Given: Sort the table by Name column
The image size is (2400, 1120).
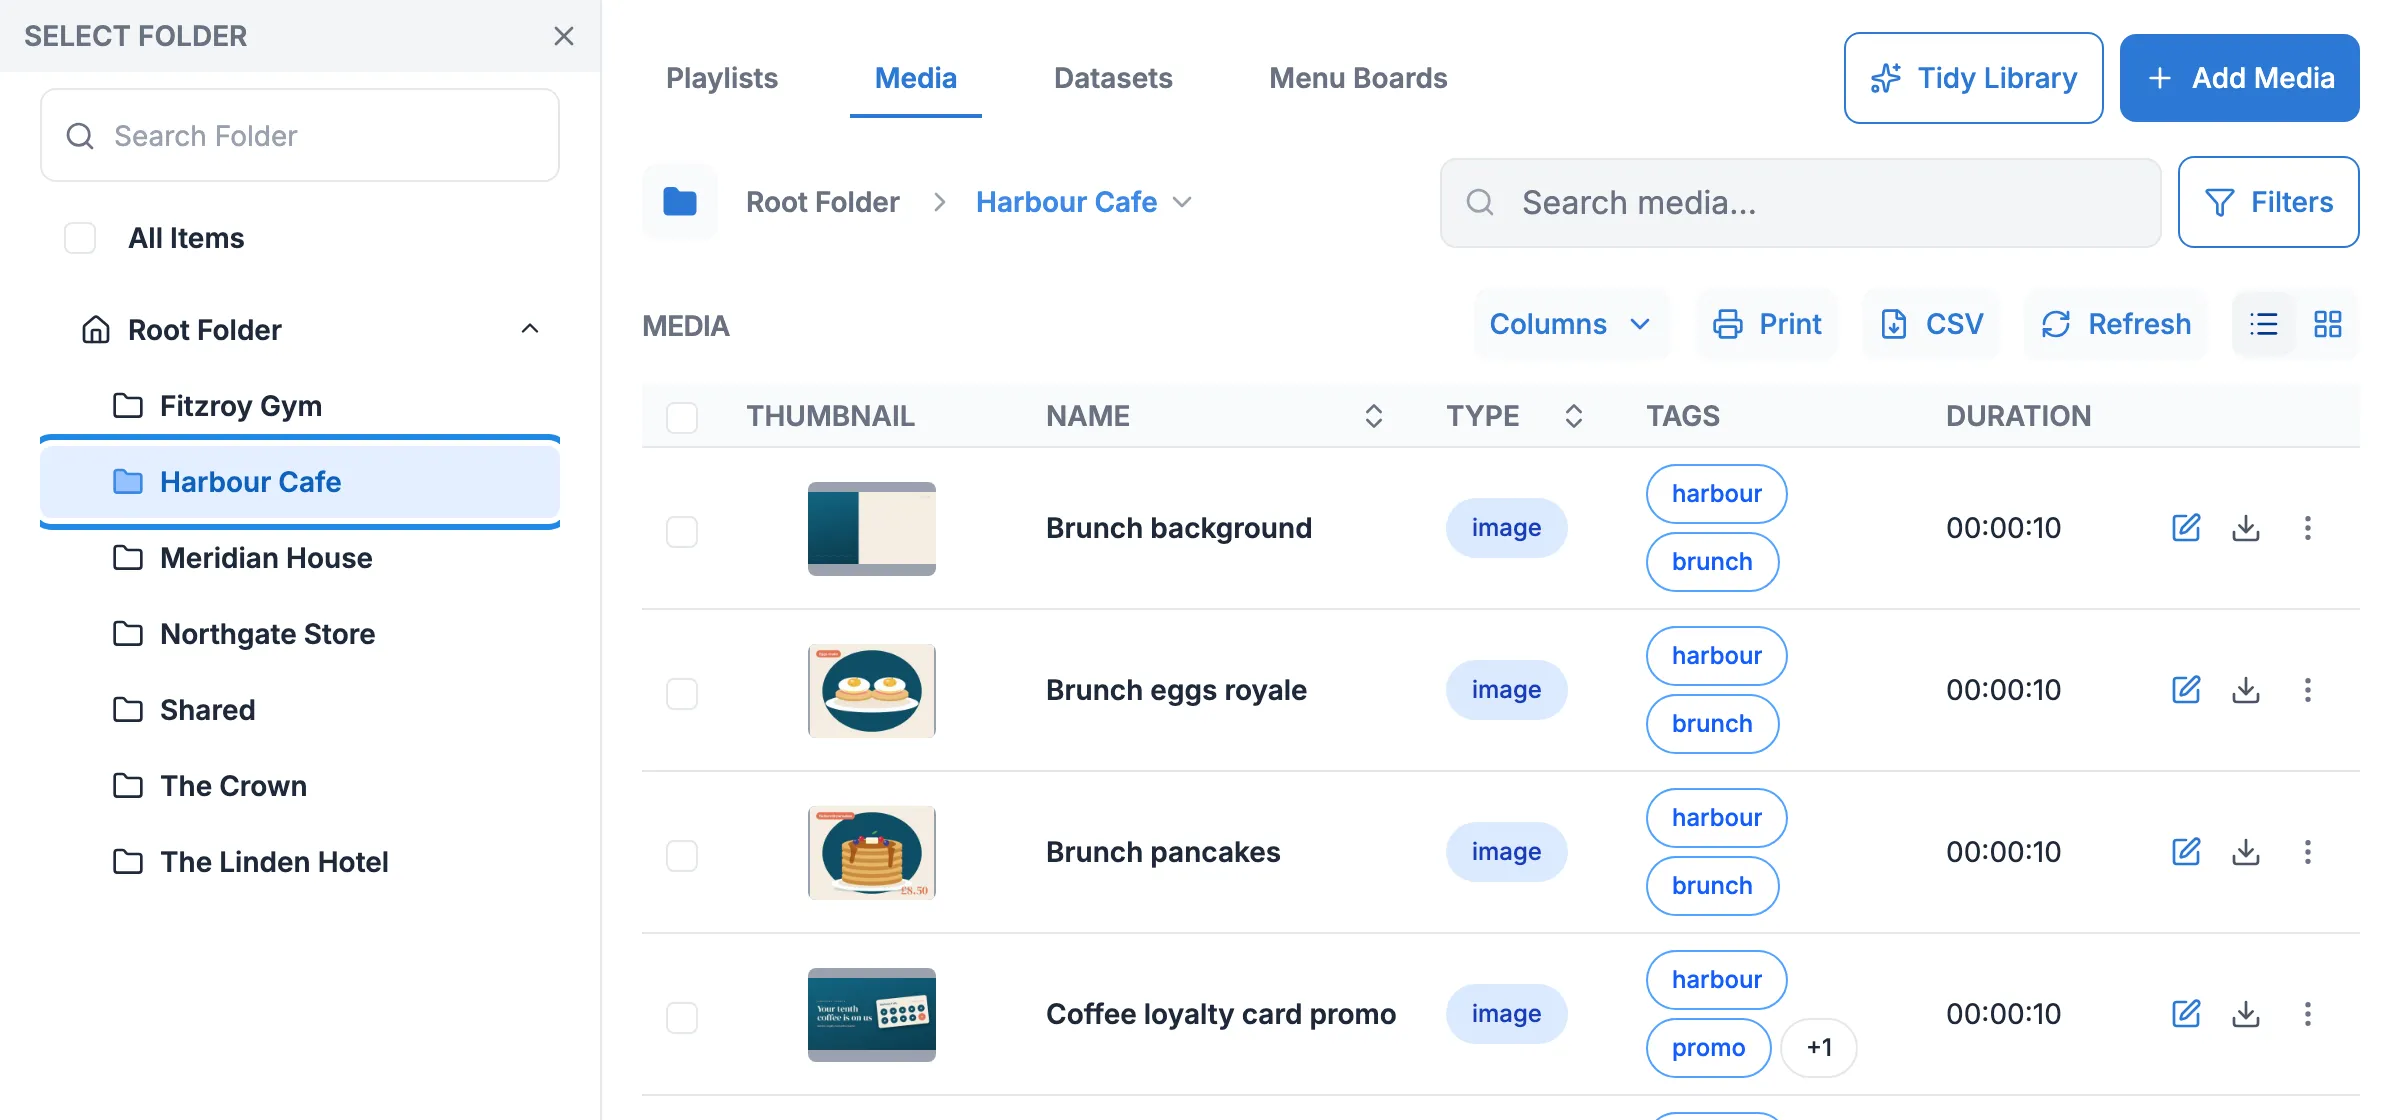Looking at the screenshot, I should point(1374,416).
